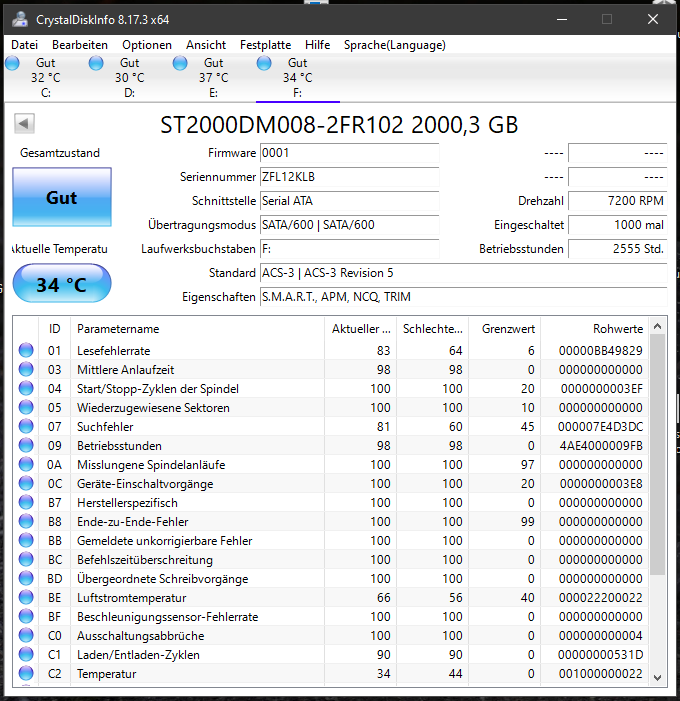Click status icon for Gemeldete unkorrigierbare Fehler
Viewport: 680px width, 701px height.
pyautogui.click(x=26, y=540)
